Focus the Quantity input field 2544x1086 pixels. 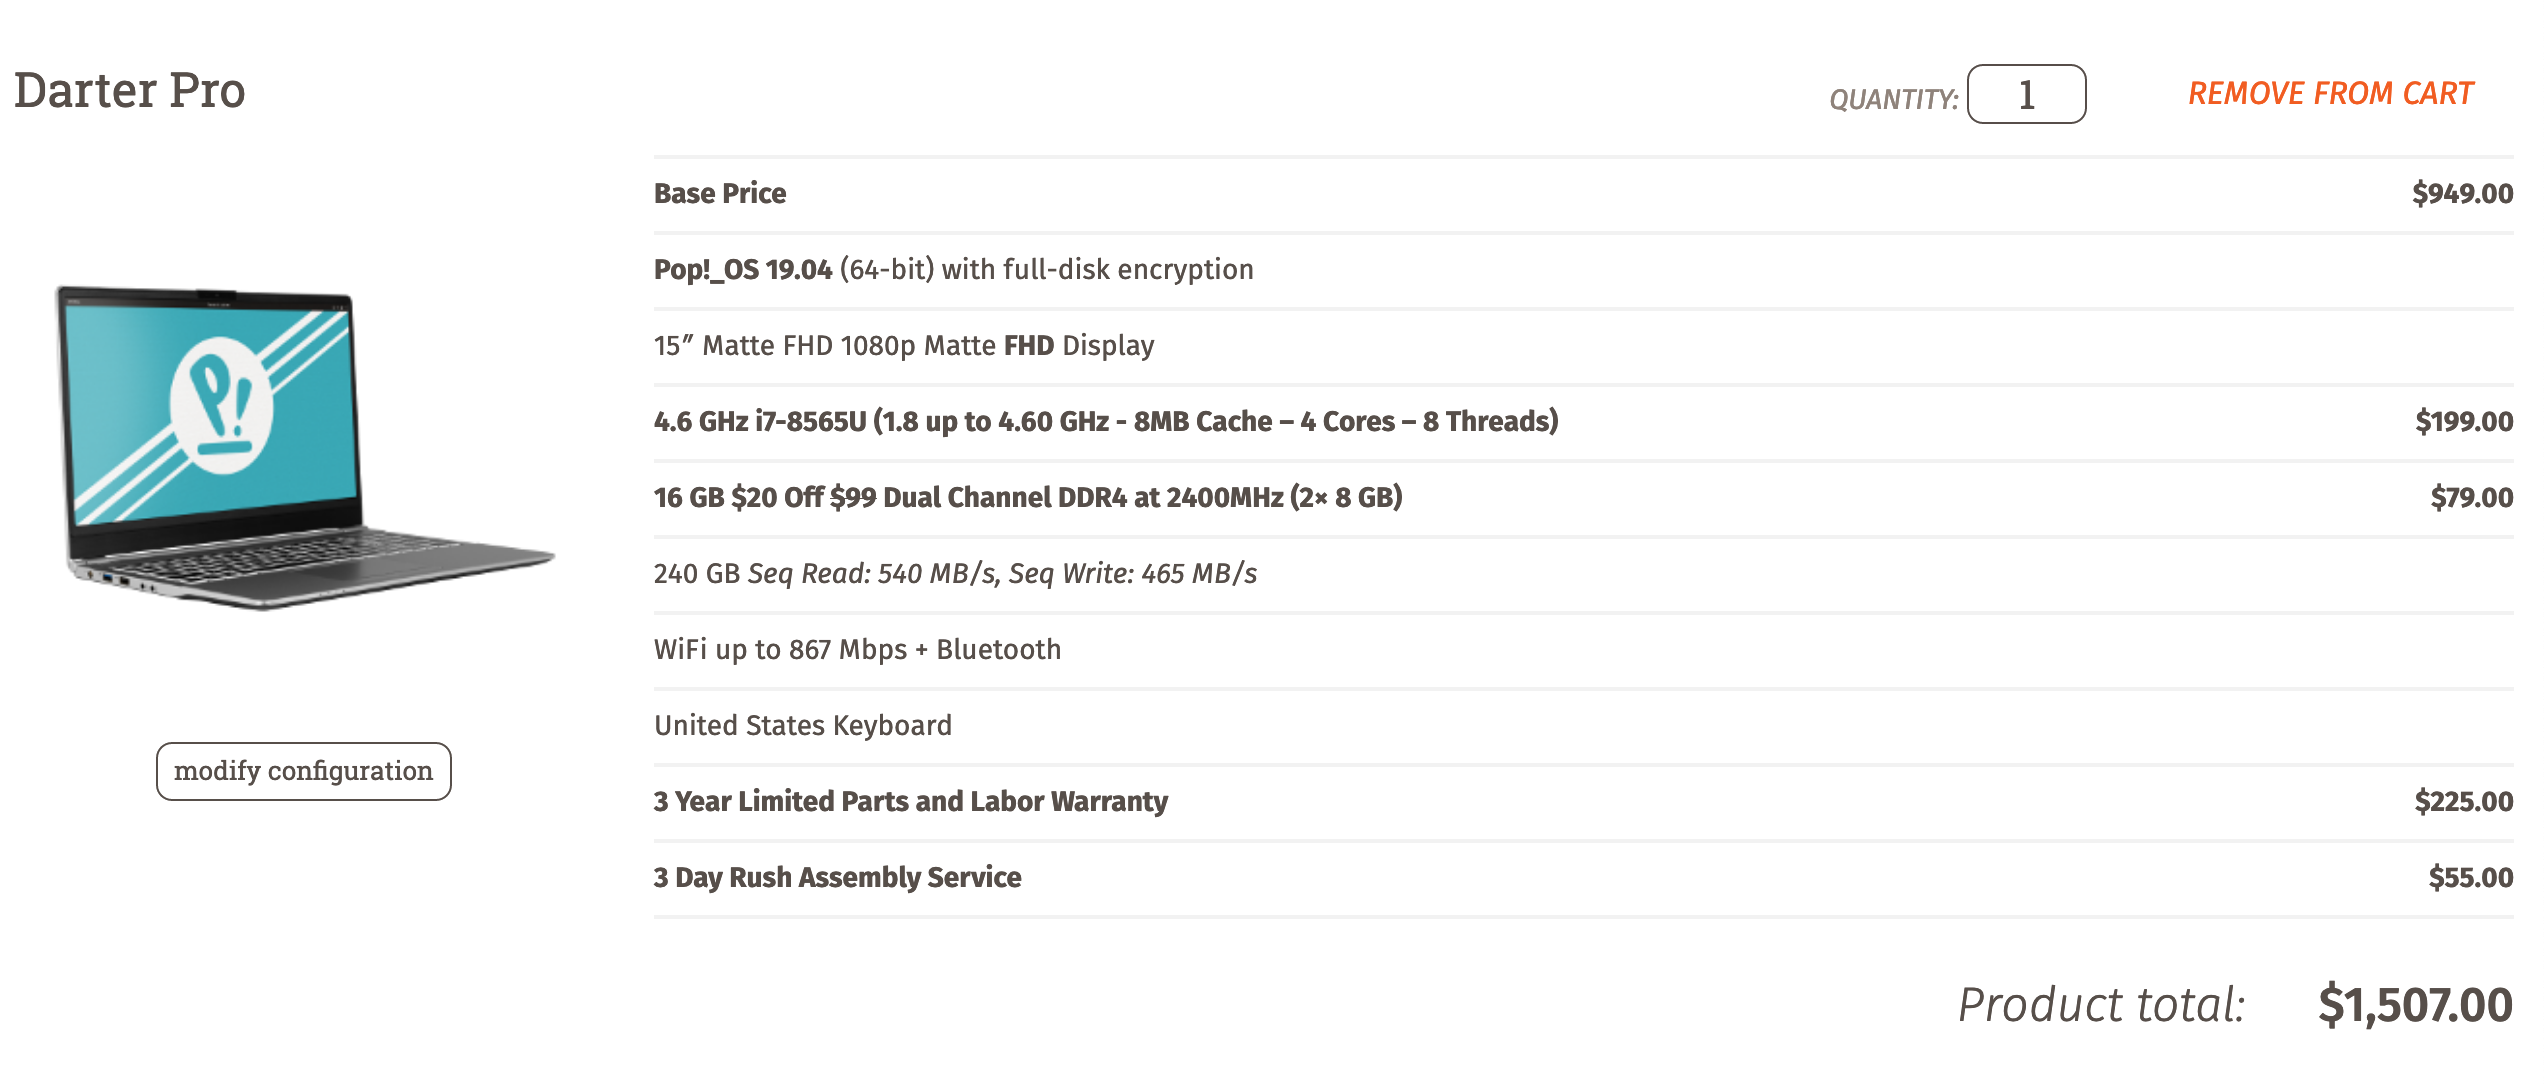tap(2026, 95)
